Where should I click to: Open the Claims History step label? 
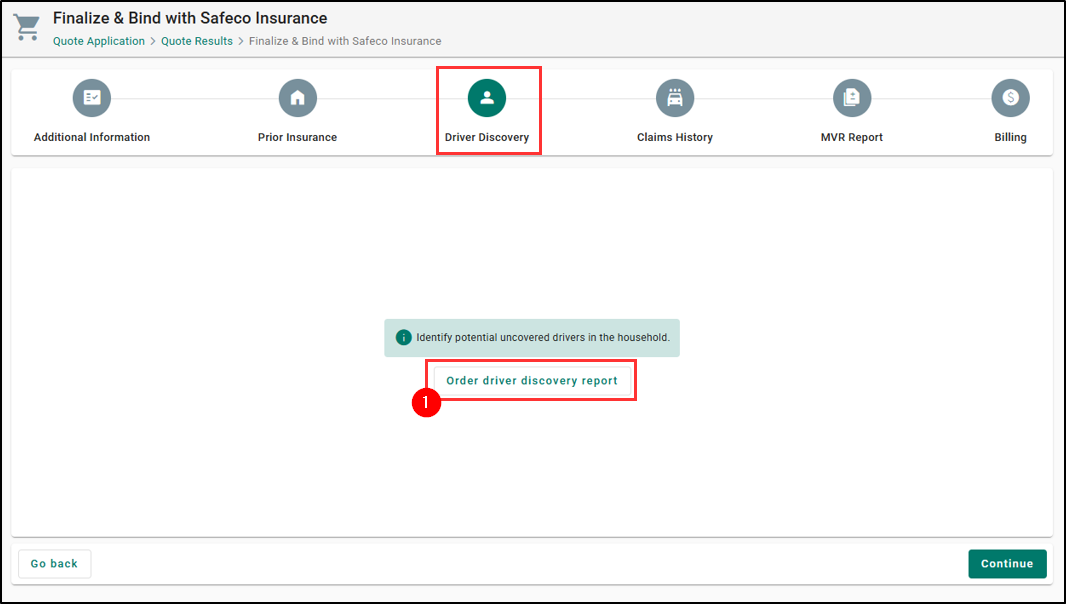[x=675, y=137]
